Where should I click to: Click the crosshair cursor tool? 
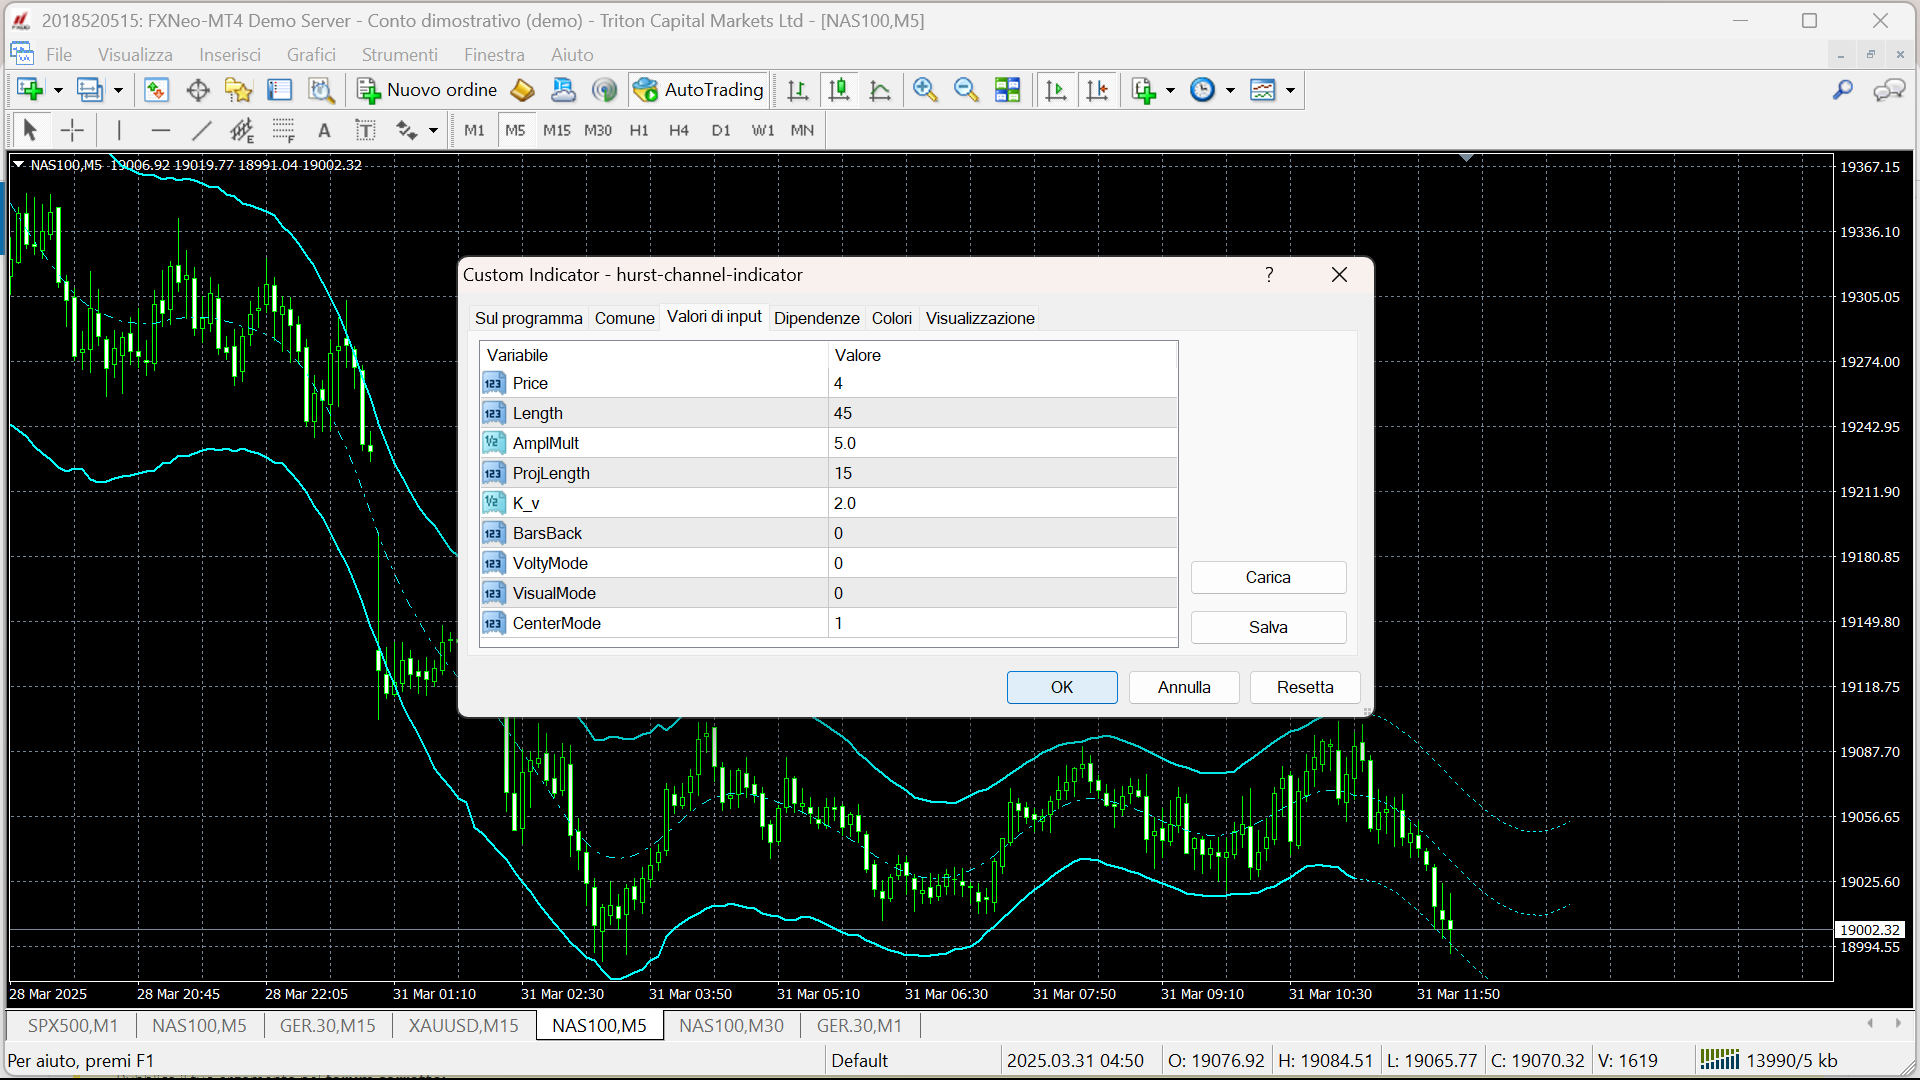click(x=72, y=130)
